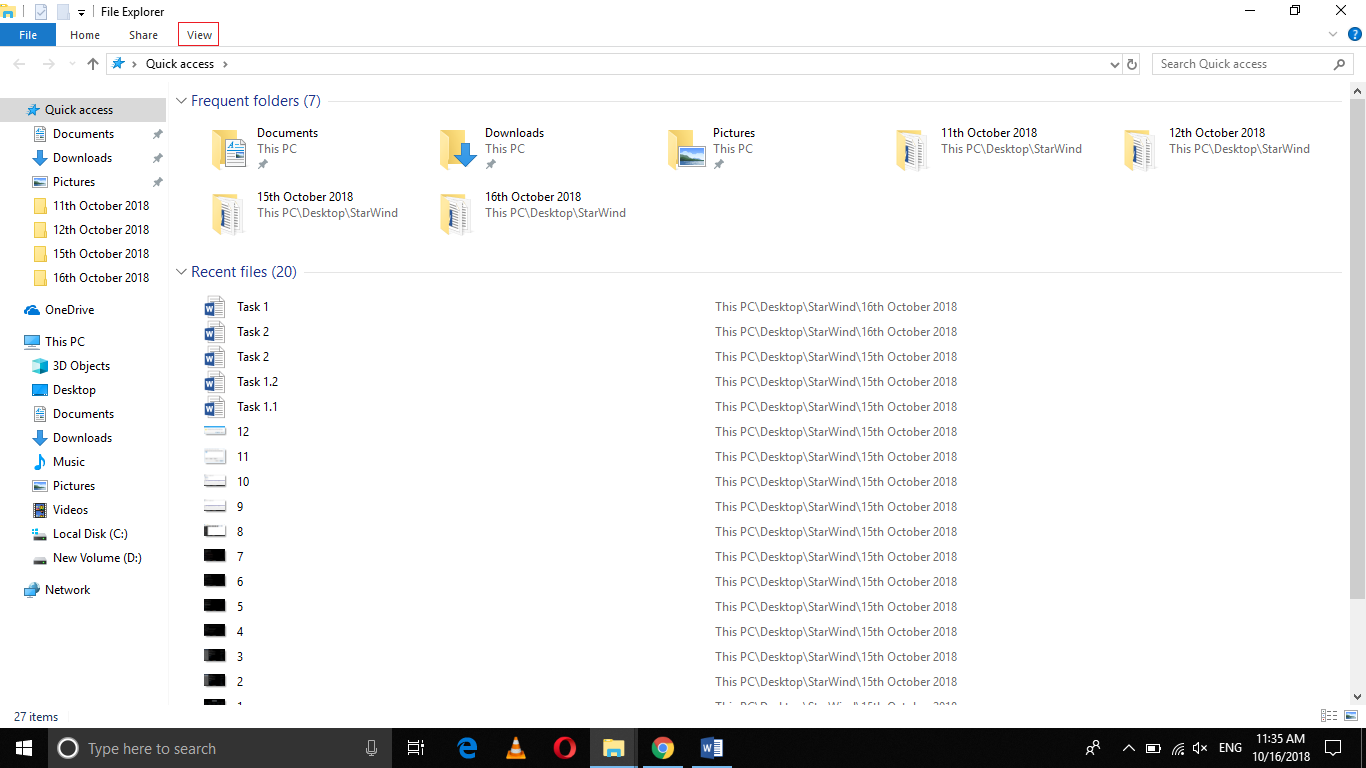The image size is (1366, 768).
Task: Open the Share tab
Action: click(142, 33)
